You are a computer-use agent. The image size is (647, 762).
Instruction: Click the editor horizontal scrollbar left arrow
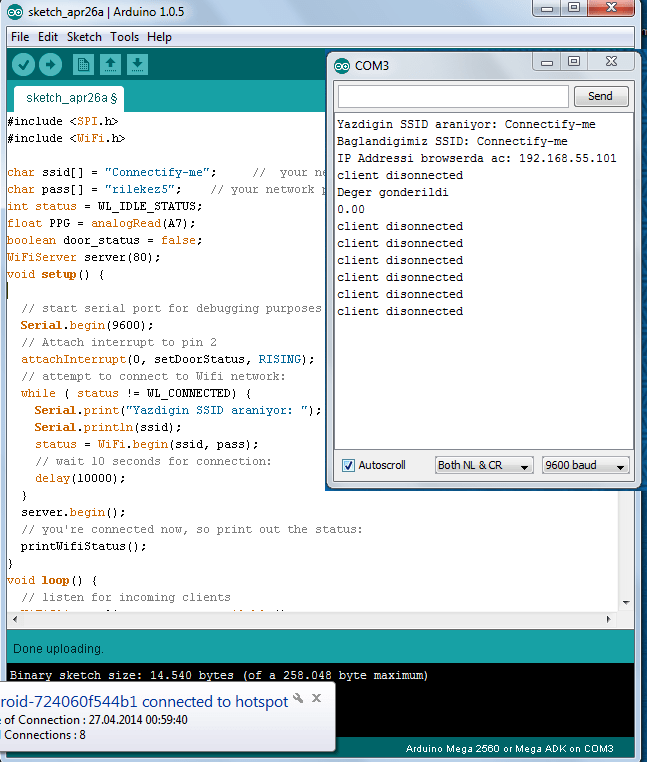tap(15, 620)
